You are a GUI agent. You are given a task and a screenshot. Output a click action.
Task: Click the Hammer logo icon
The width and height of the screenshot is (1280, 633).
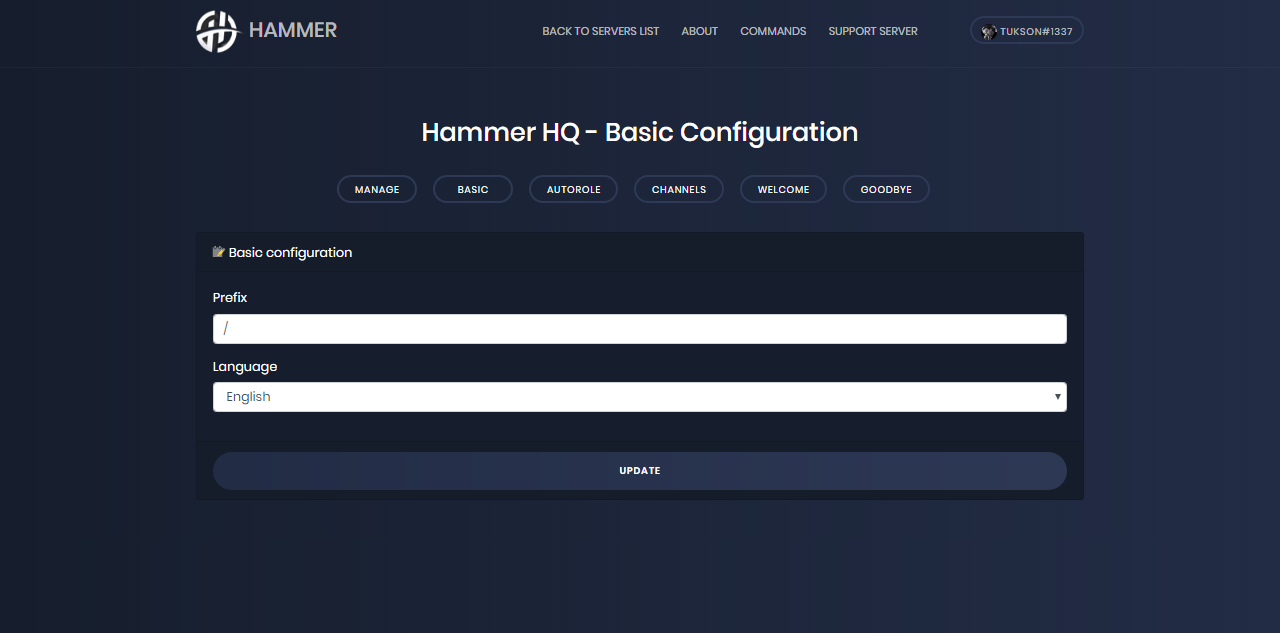tap(217, 31)
